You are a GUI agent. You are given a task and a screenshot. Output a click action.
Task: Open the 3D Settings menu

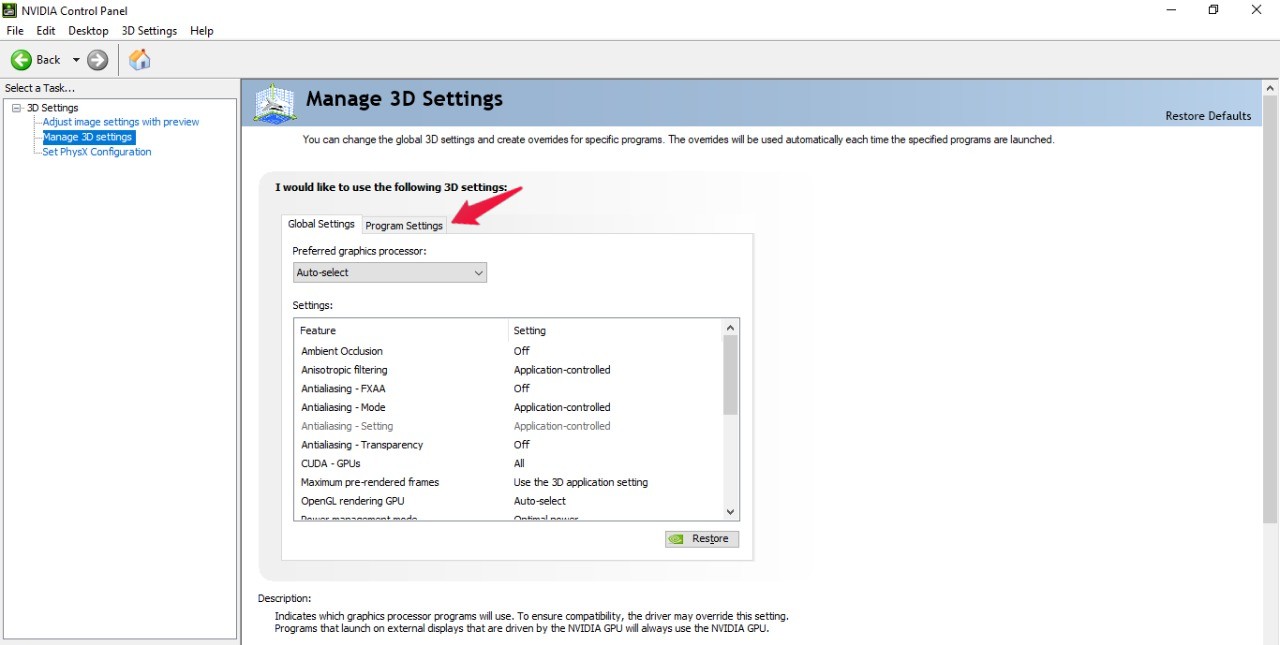click(149, 31)
